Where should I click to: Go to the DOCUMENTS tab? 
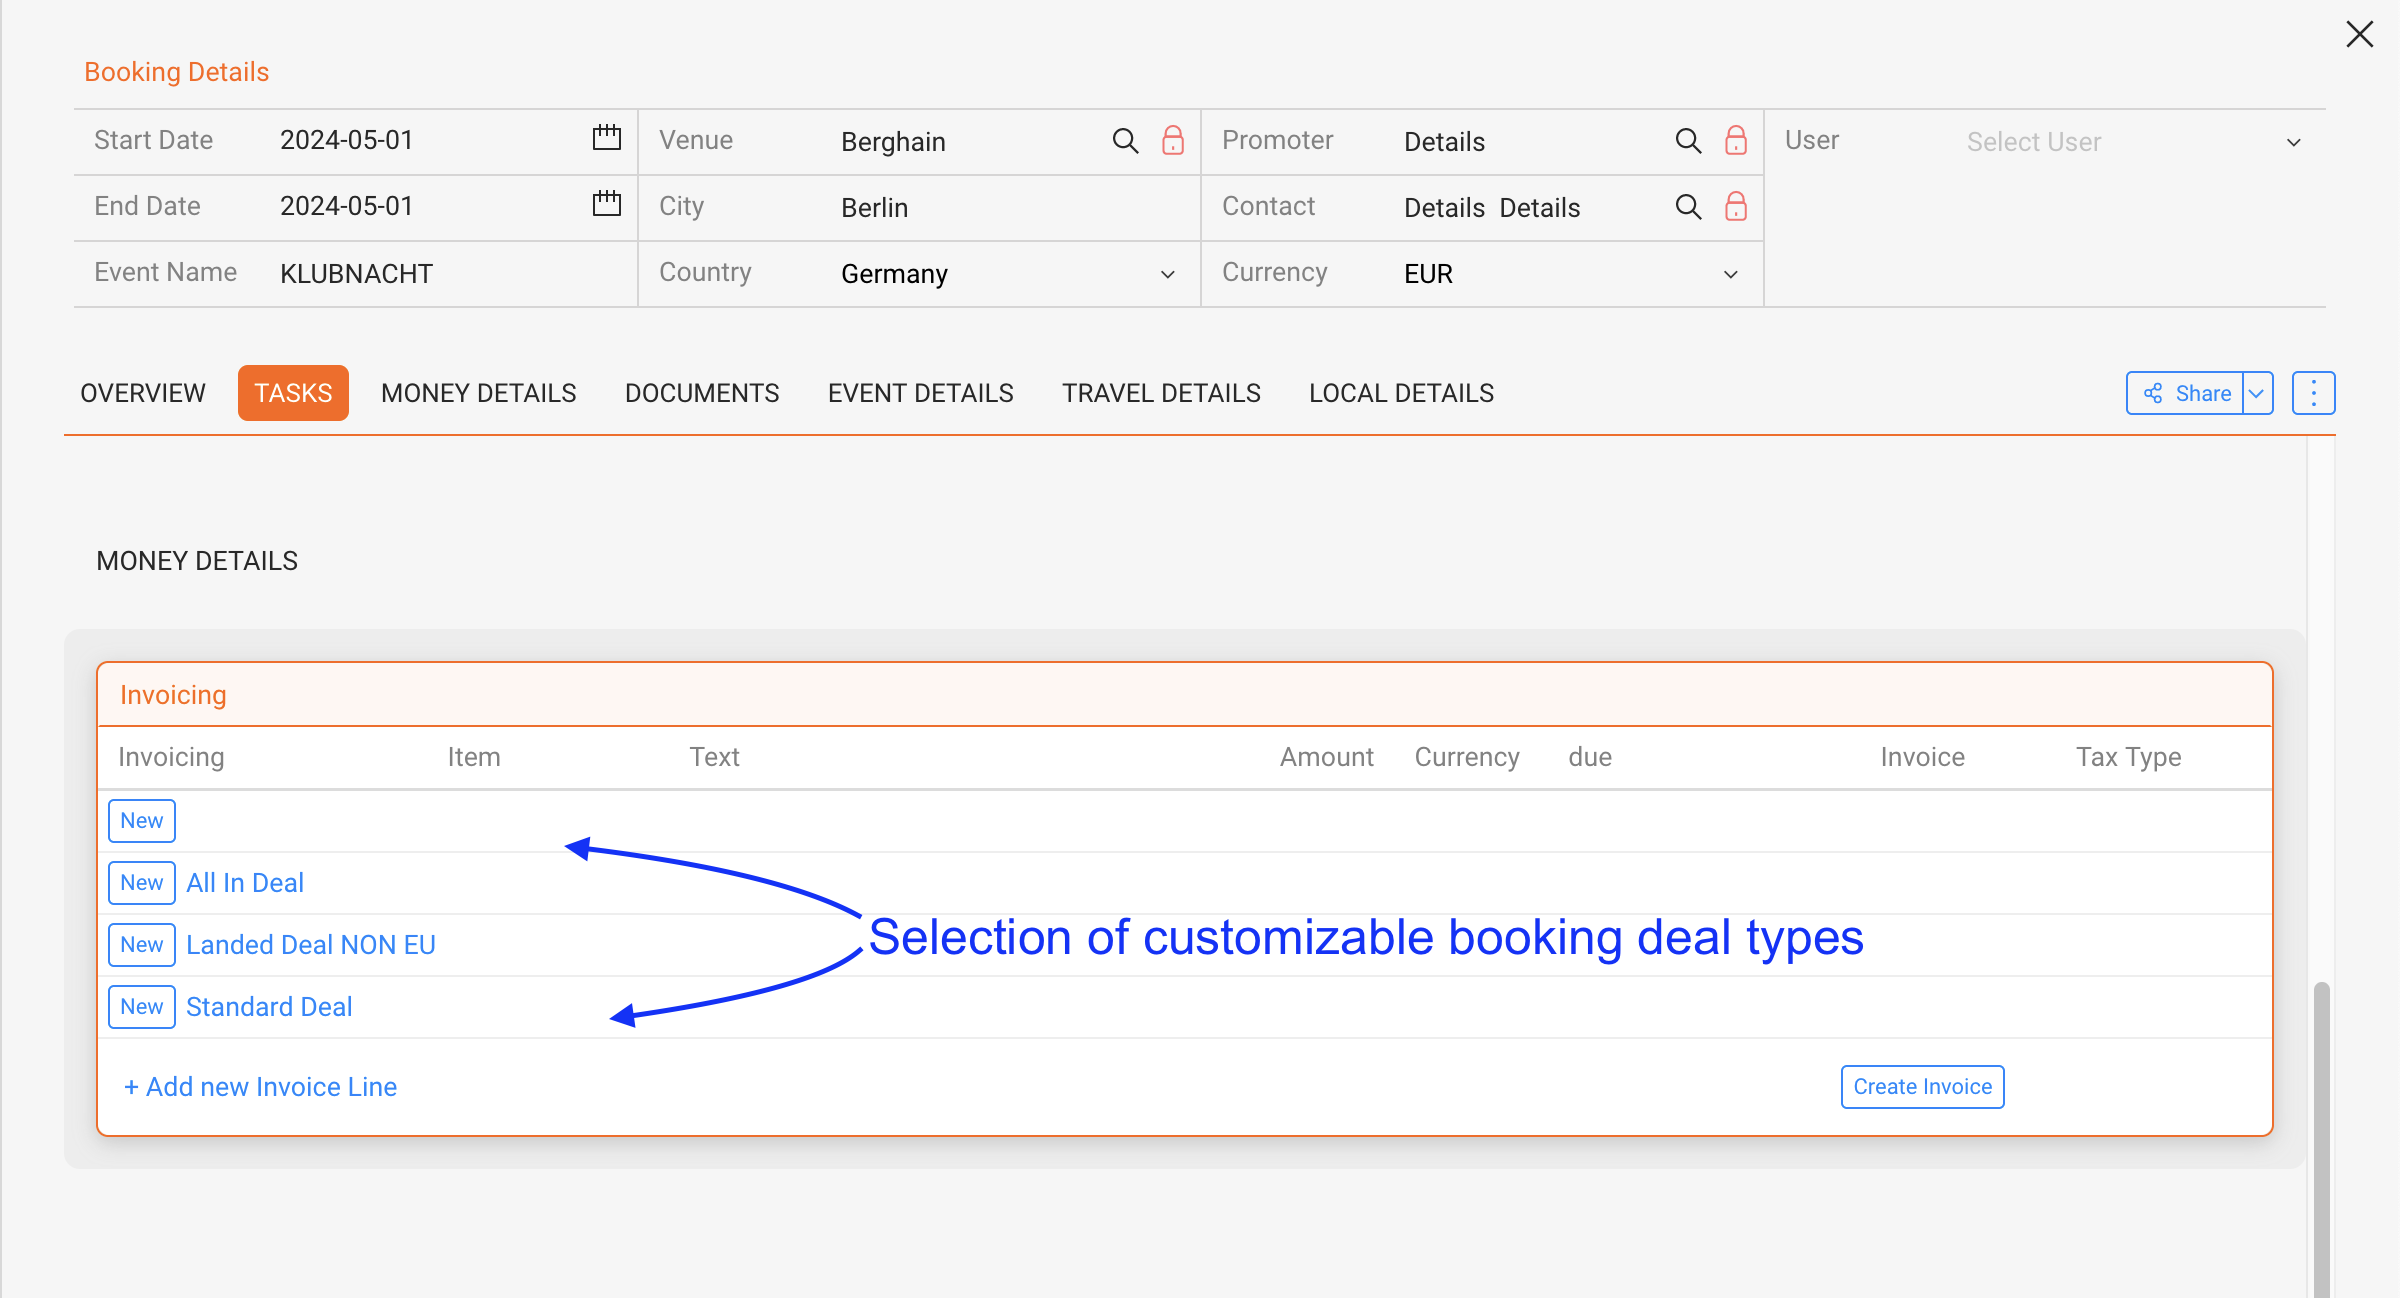tap(702, 393)
